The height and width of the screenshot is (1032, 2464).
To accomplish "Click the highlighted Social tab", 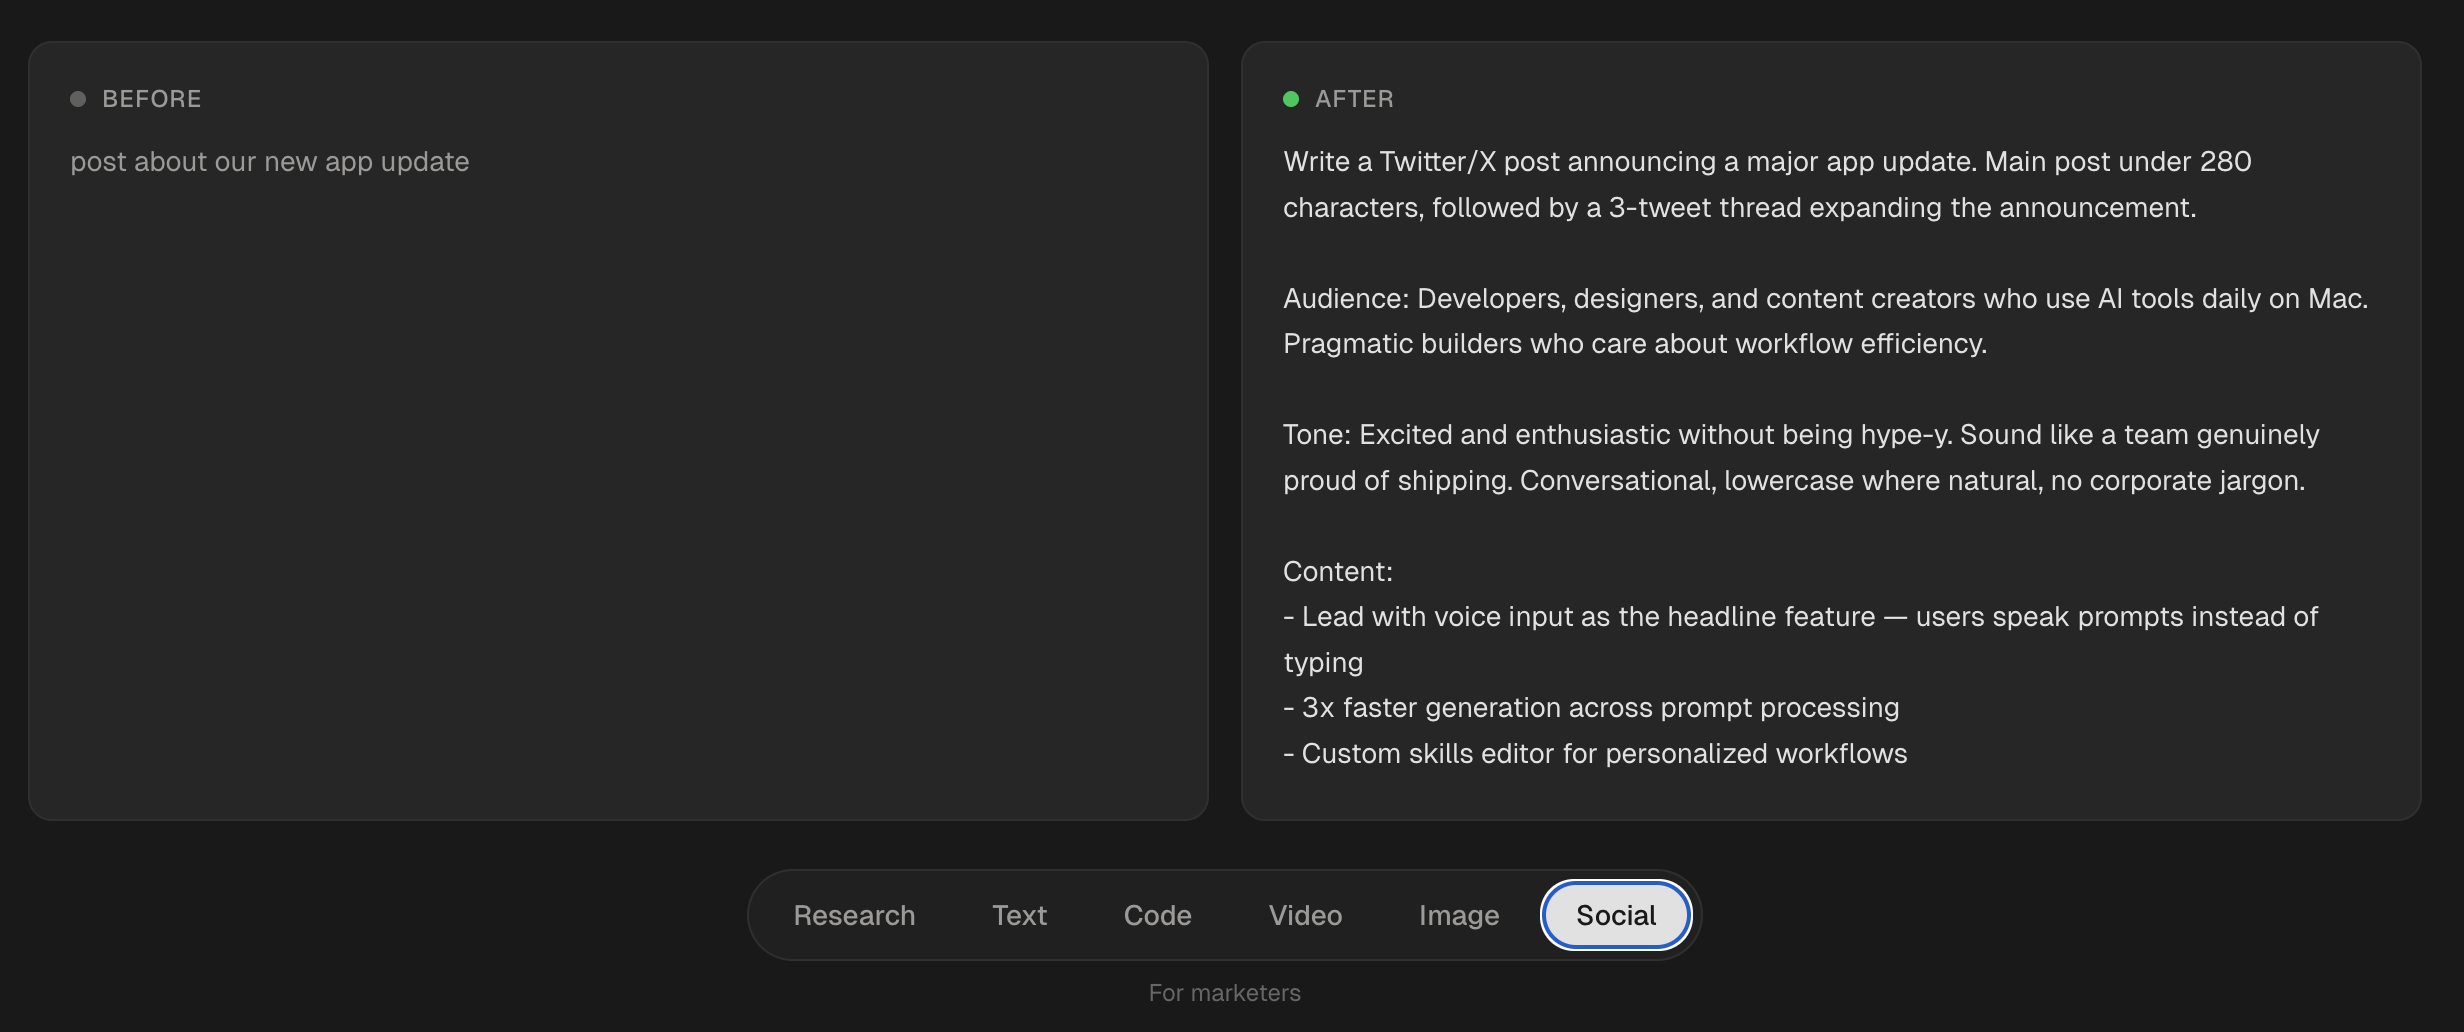I will click(x=1615, y=915).
